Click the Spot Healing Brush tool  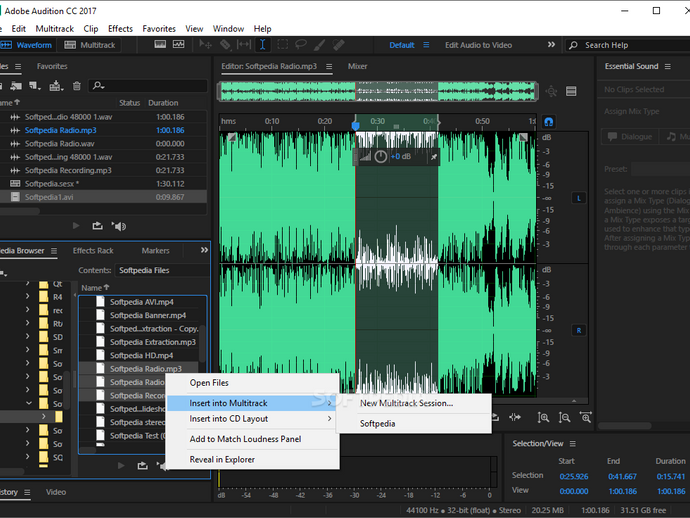[340, 45]
